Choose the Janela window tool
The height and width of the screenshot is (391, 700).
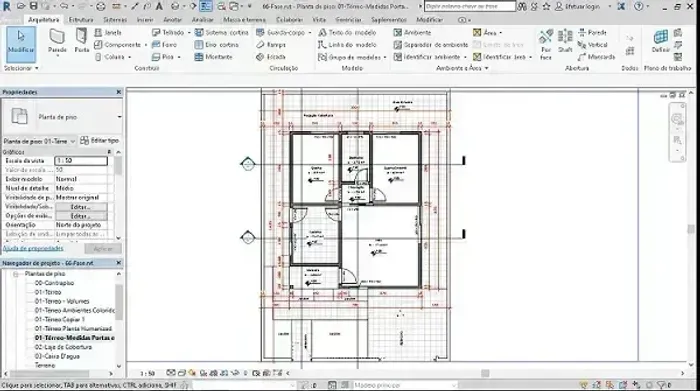click(108, 33)
